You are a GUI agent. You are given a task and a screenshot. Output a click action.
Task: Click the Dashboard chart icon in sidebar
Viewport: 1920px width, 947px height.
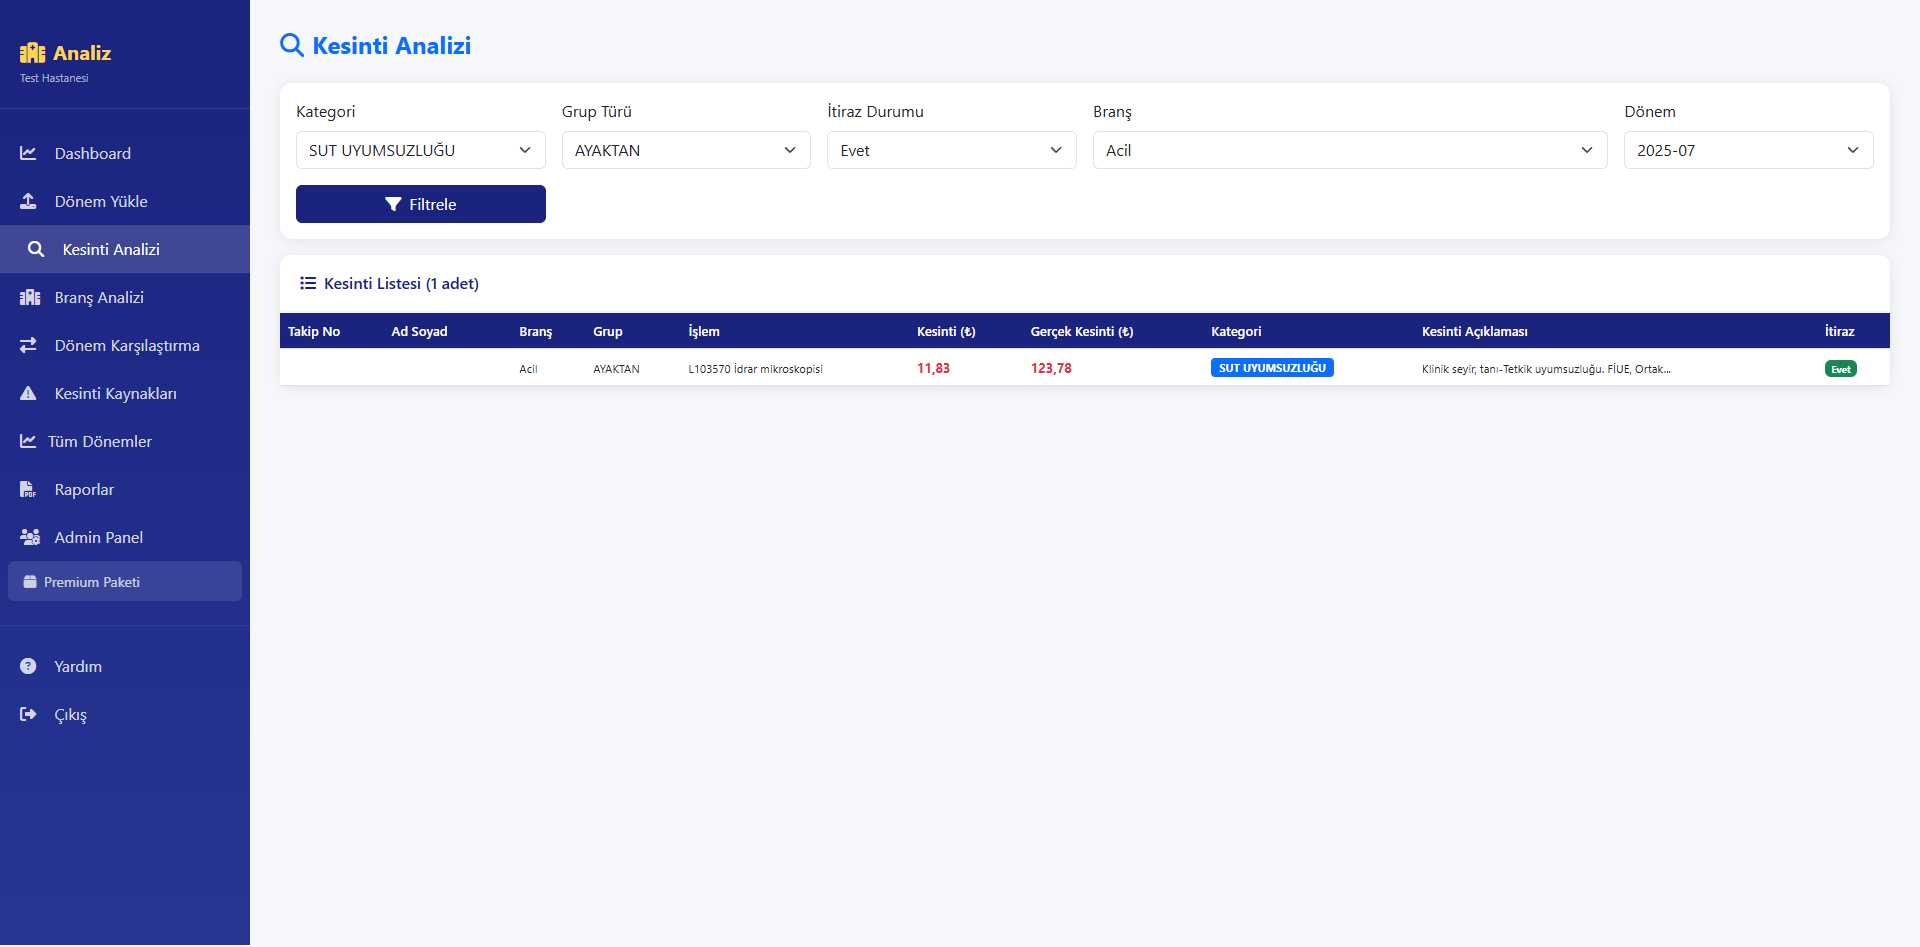click(28, 153)
